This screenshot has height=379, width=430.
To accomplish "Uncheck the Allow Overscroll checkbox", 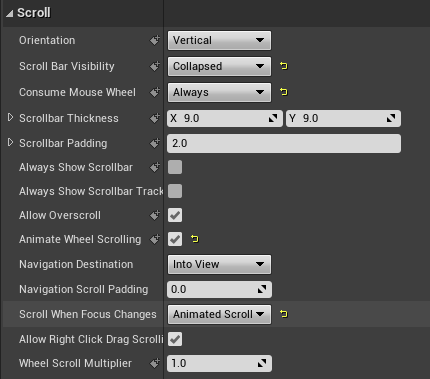I will [x=175, y=215].
